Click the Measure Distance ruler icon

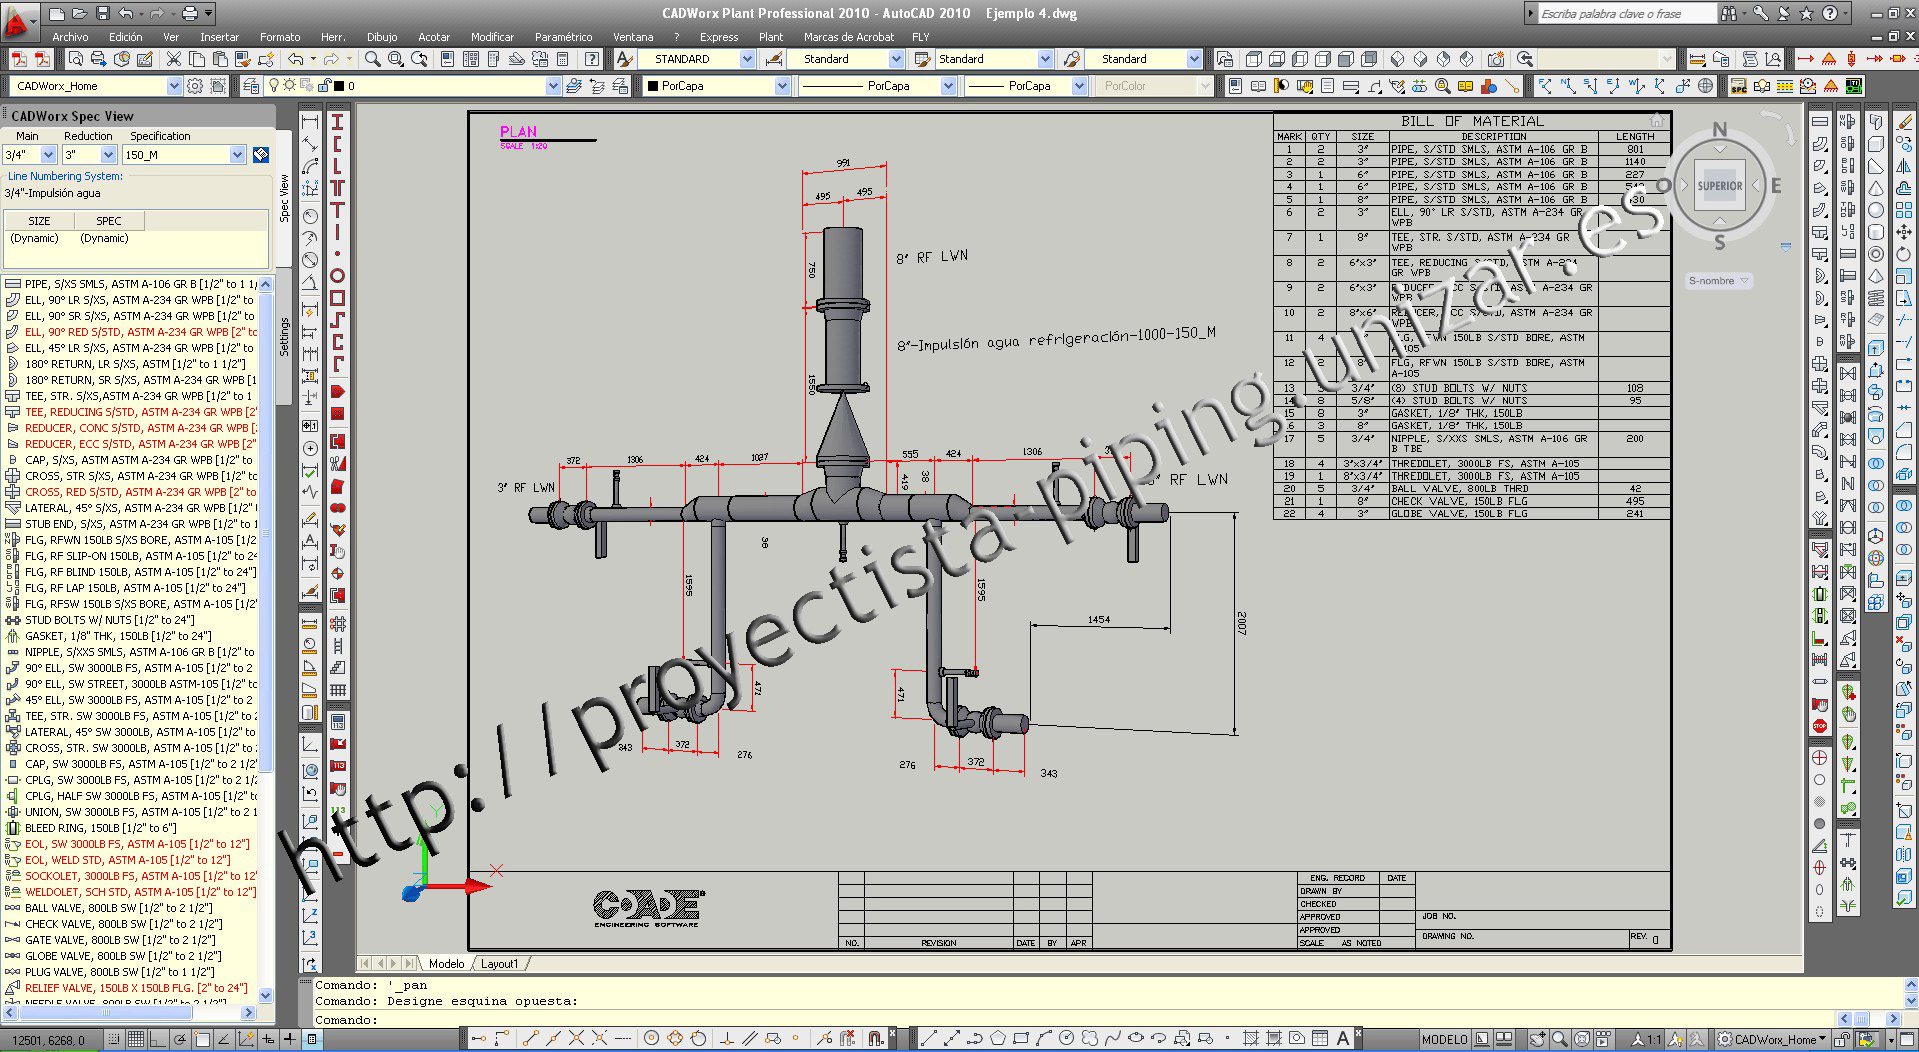coord(1695,59)
